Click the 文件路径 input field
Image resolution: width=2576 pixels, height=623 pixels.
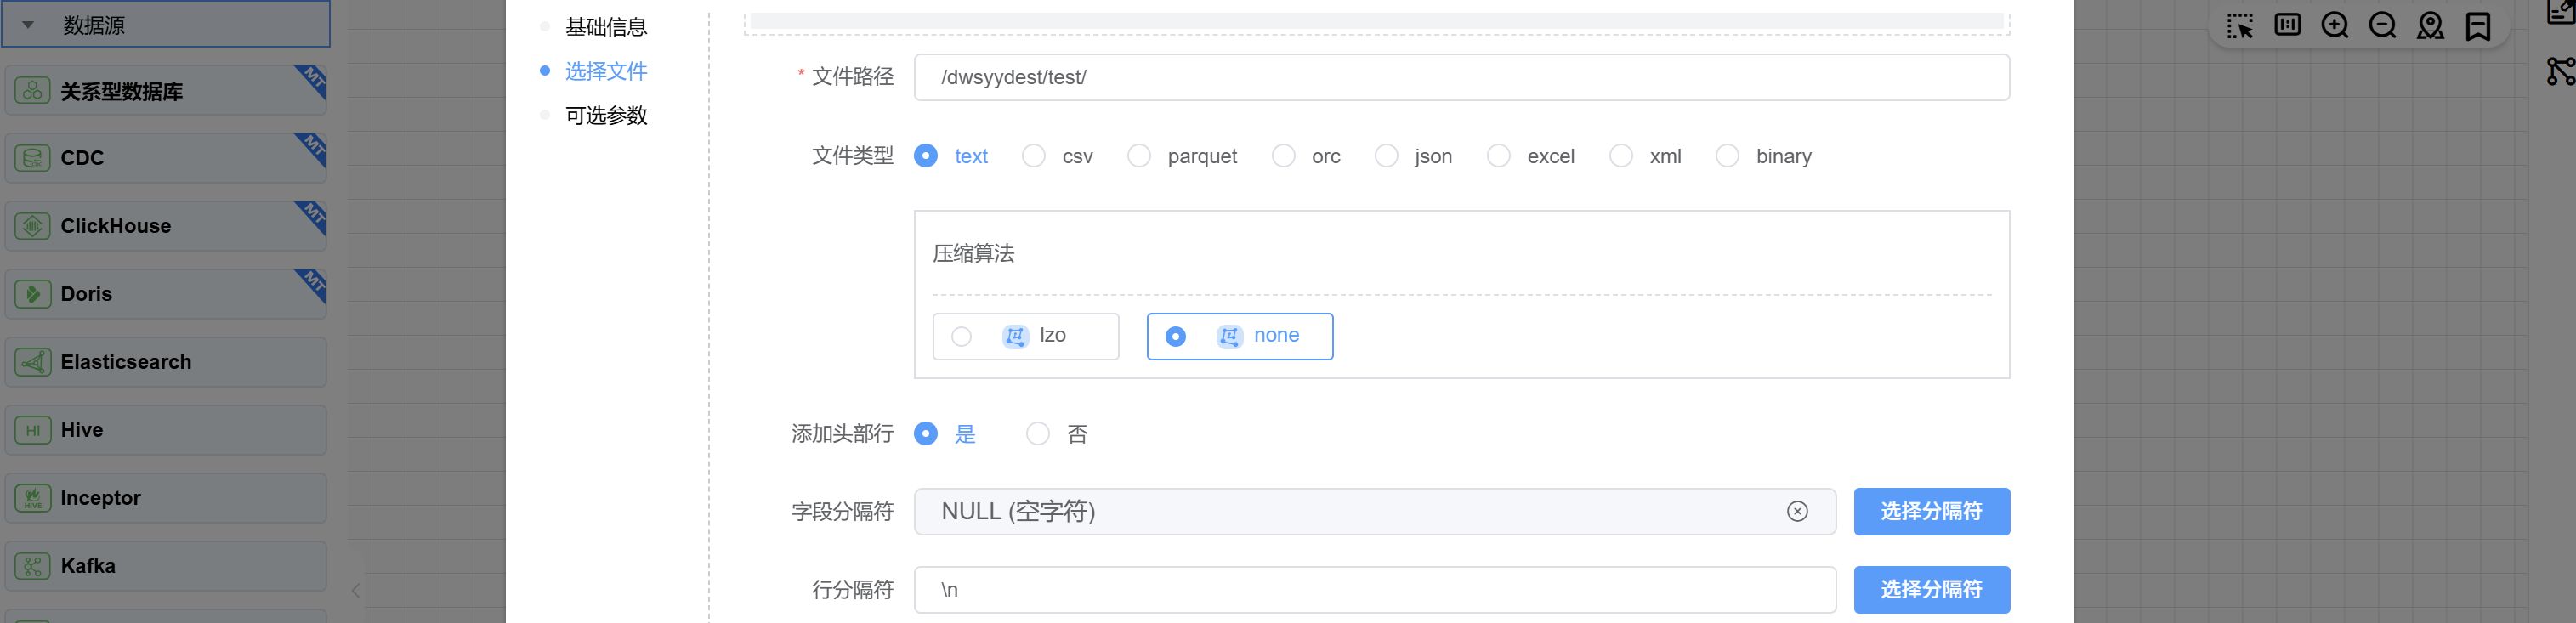click(1460, 77)
